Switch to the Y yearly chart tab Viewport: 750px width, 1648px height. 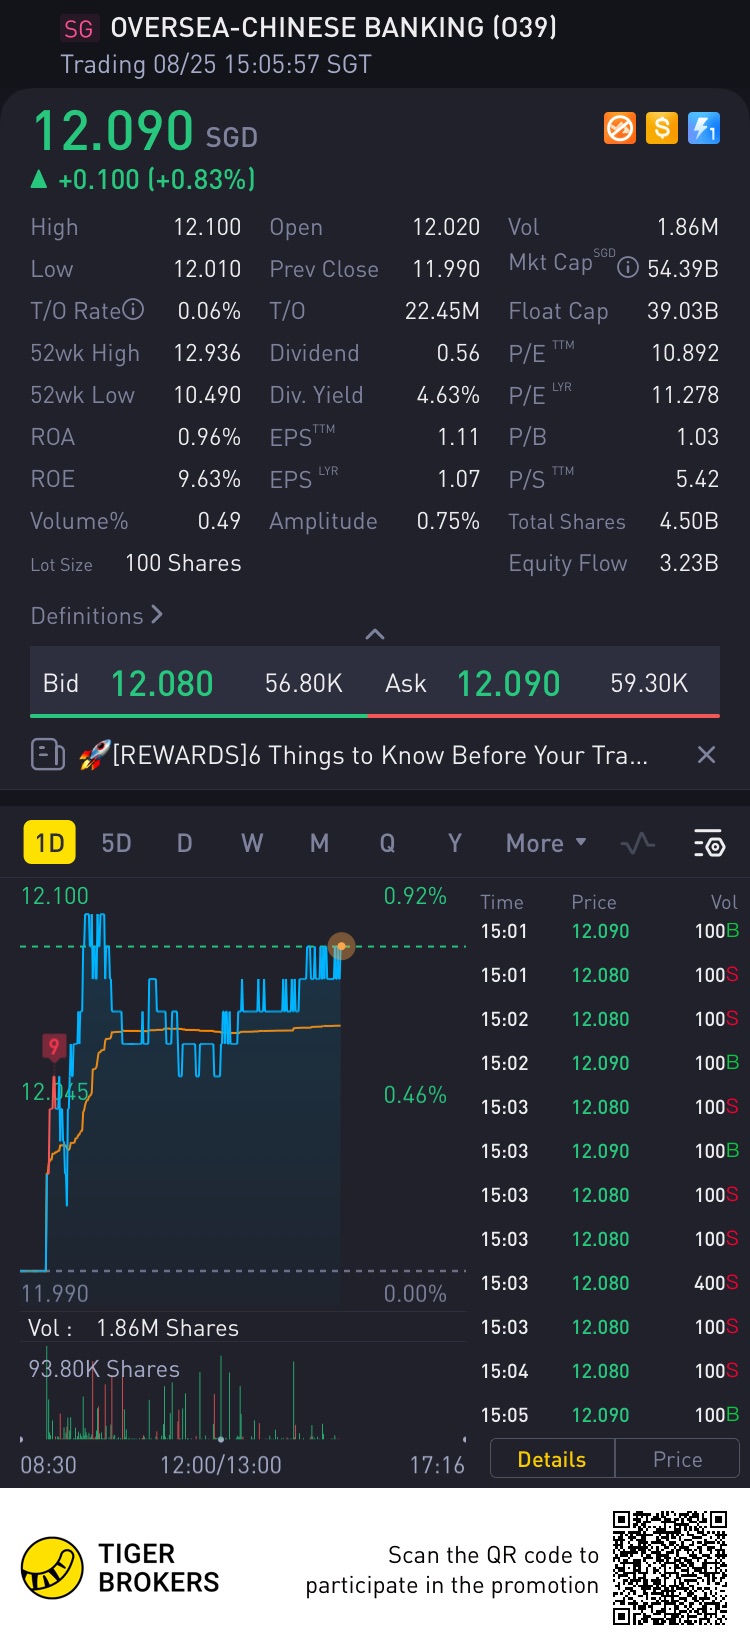click(x=455, y=843)
